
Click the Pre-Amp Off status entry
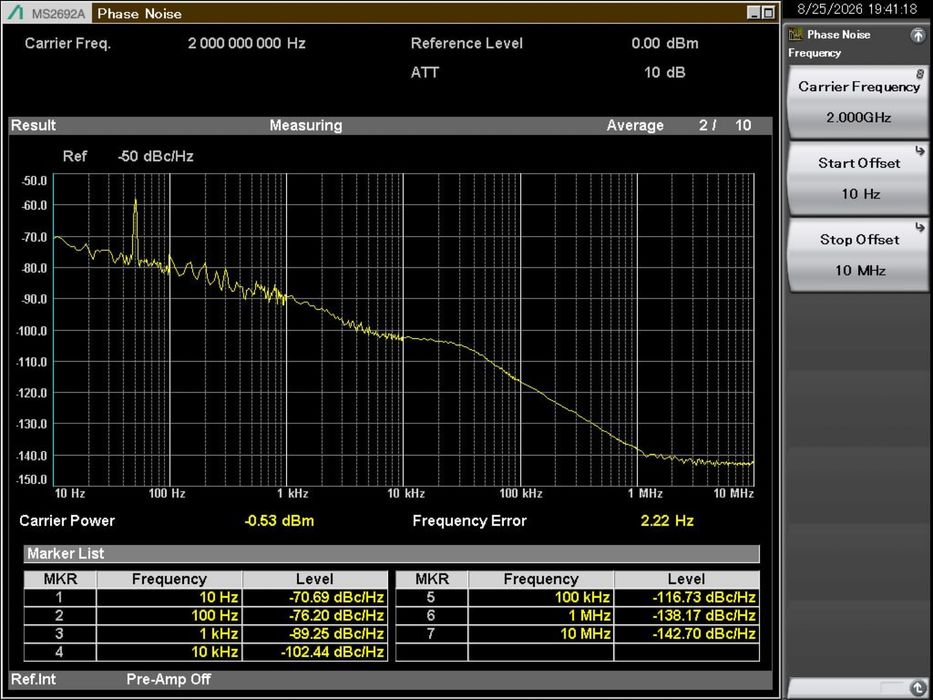pos(168,679)
